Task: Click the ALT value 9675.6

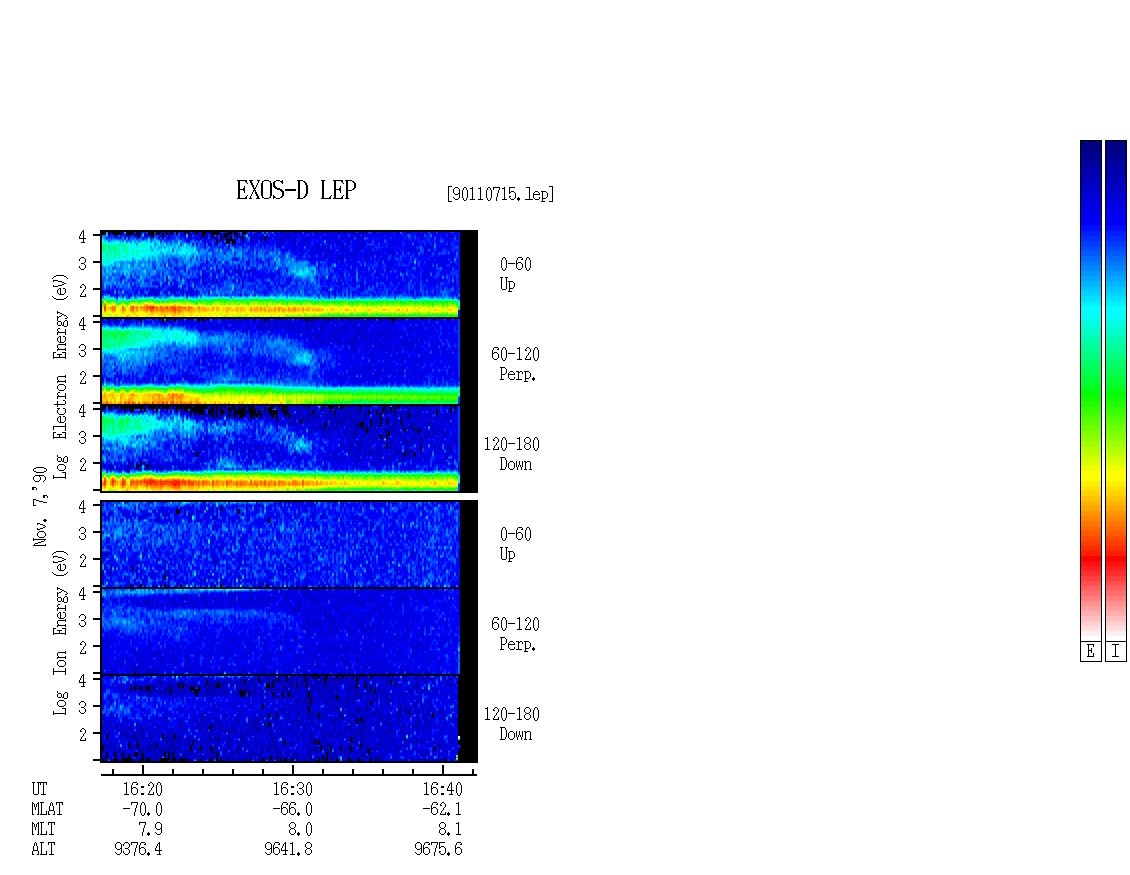Action: pyautogui.click(x=438, y=850)
